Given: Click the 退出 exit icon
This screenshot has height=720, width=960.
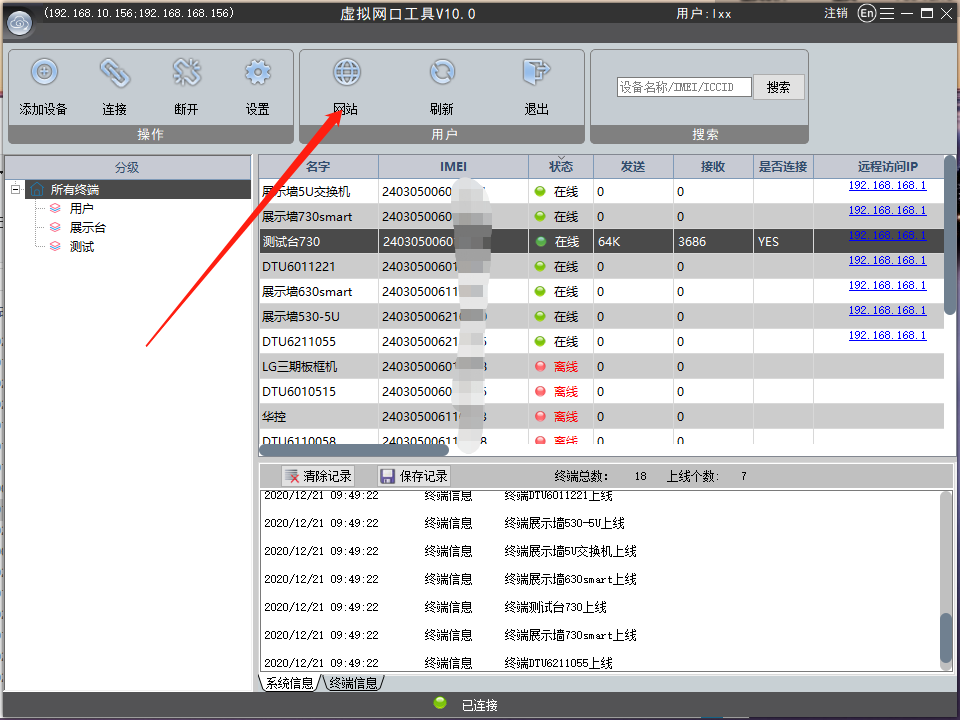Looking at the screenshot, I should click(x=537, y=73).
